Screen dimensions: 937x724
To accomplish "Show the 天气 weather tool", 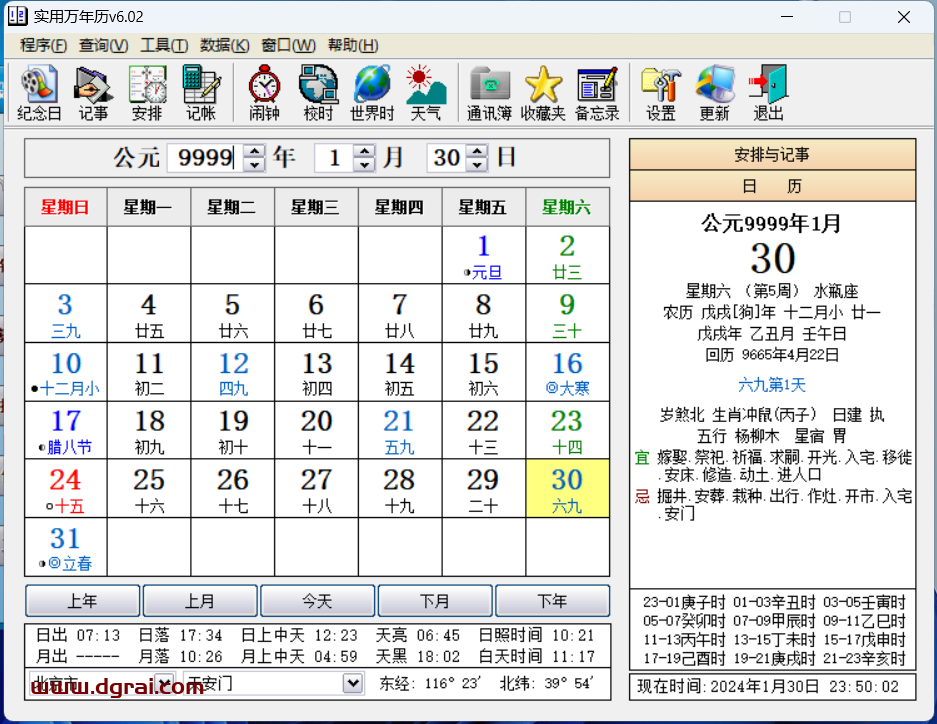I will (426, 92).
